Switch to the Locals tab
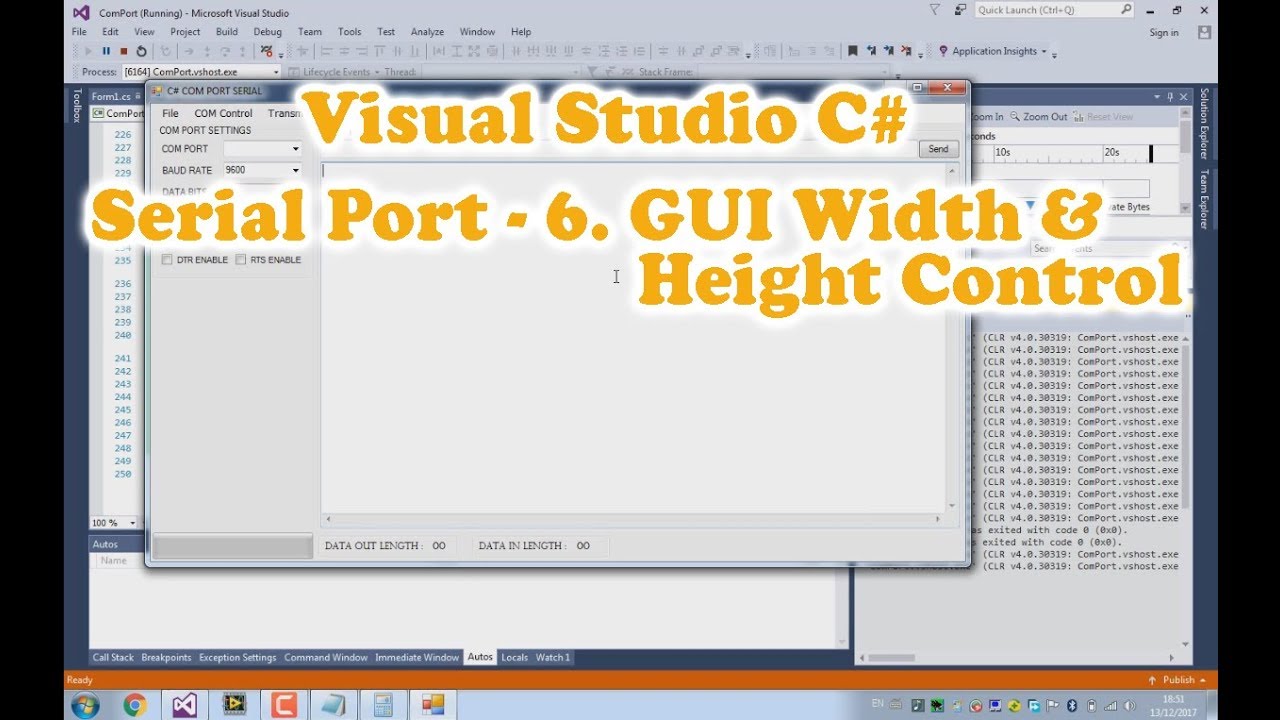 tap(514, 657)
